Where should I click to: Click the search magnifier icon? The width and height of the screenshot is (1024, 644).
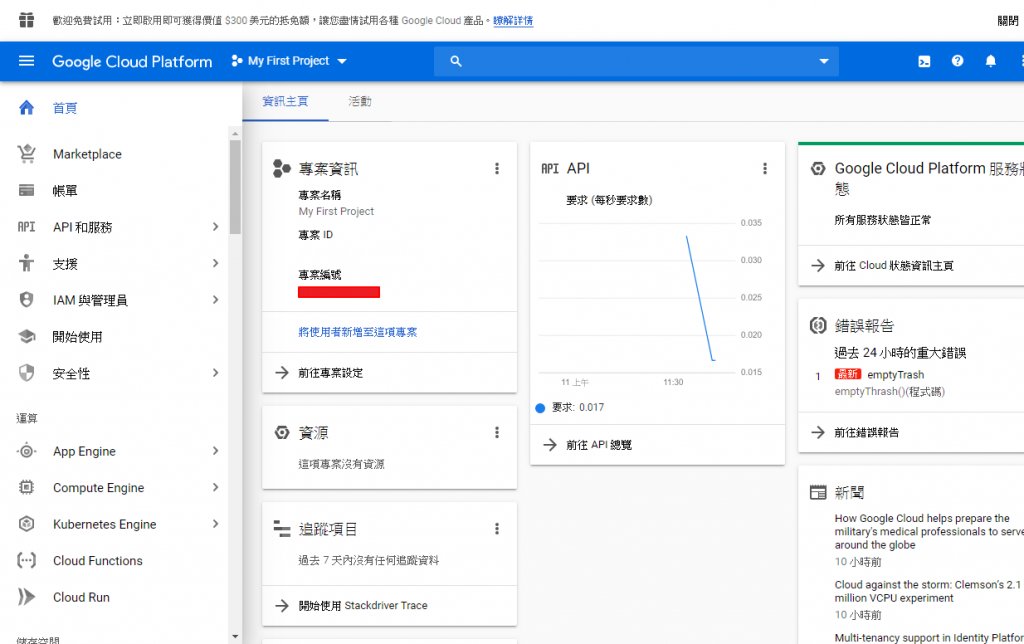click(x=456, y=61)
